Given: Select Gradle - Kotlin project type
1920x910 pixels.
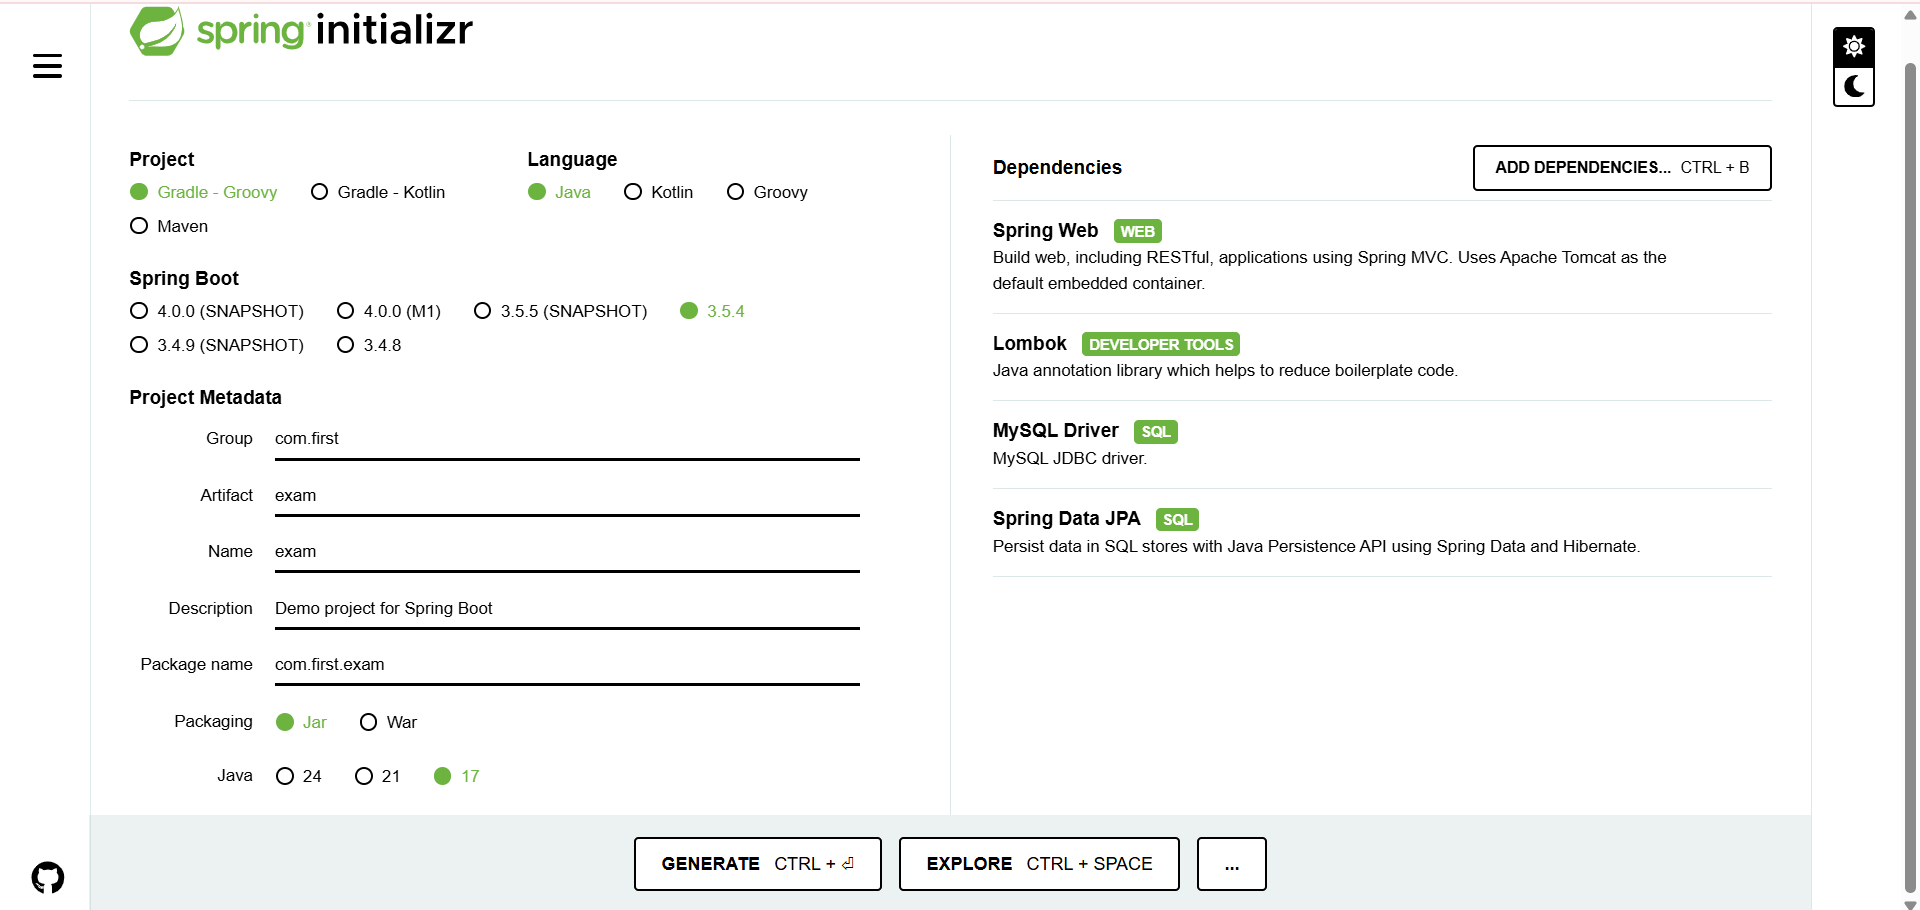Looking at the screenshot, I should coord(378,192).
